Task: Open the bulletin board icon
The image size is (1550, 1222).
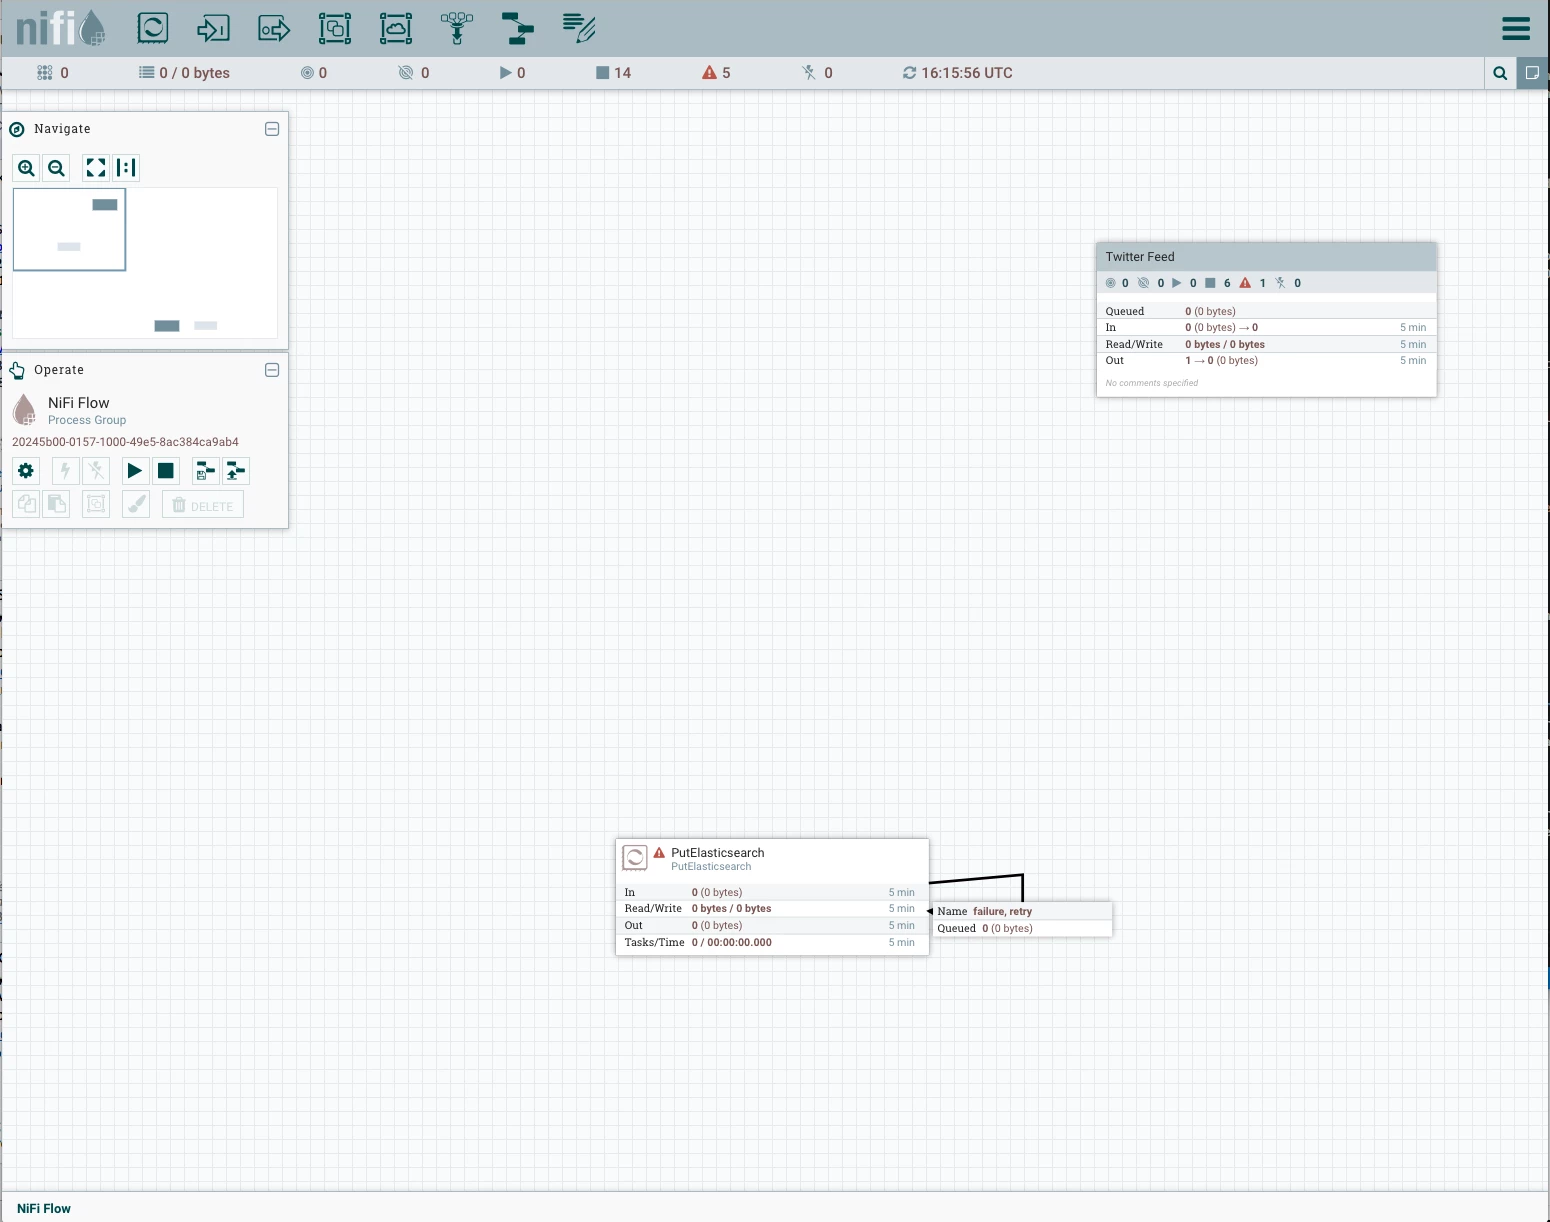Action: 1532,73
